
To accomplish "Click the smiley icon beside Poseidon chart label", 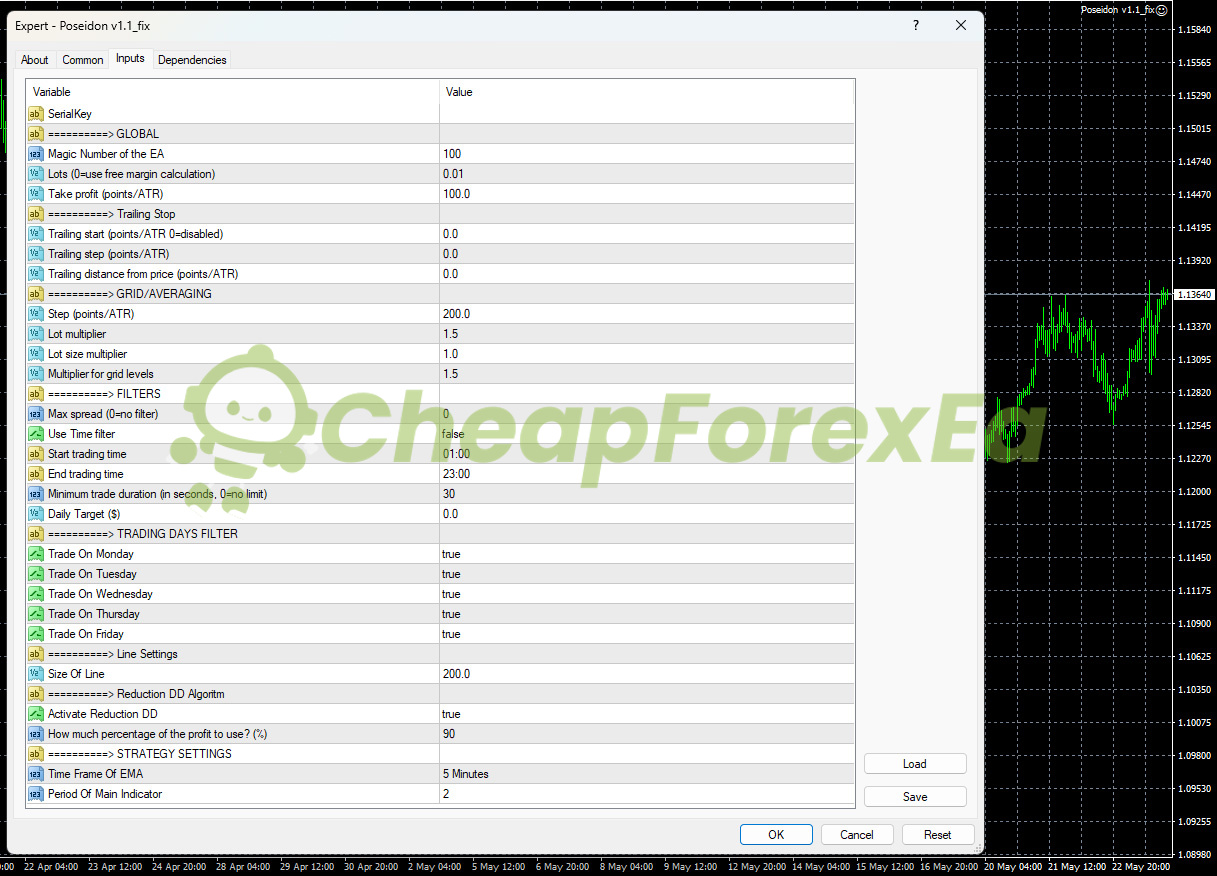I will [1161, 10].
